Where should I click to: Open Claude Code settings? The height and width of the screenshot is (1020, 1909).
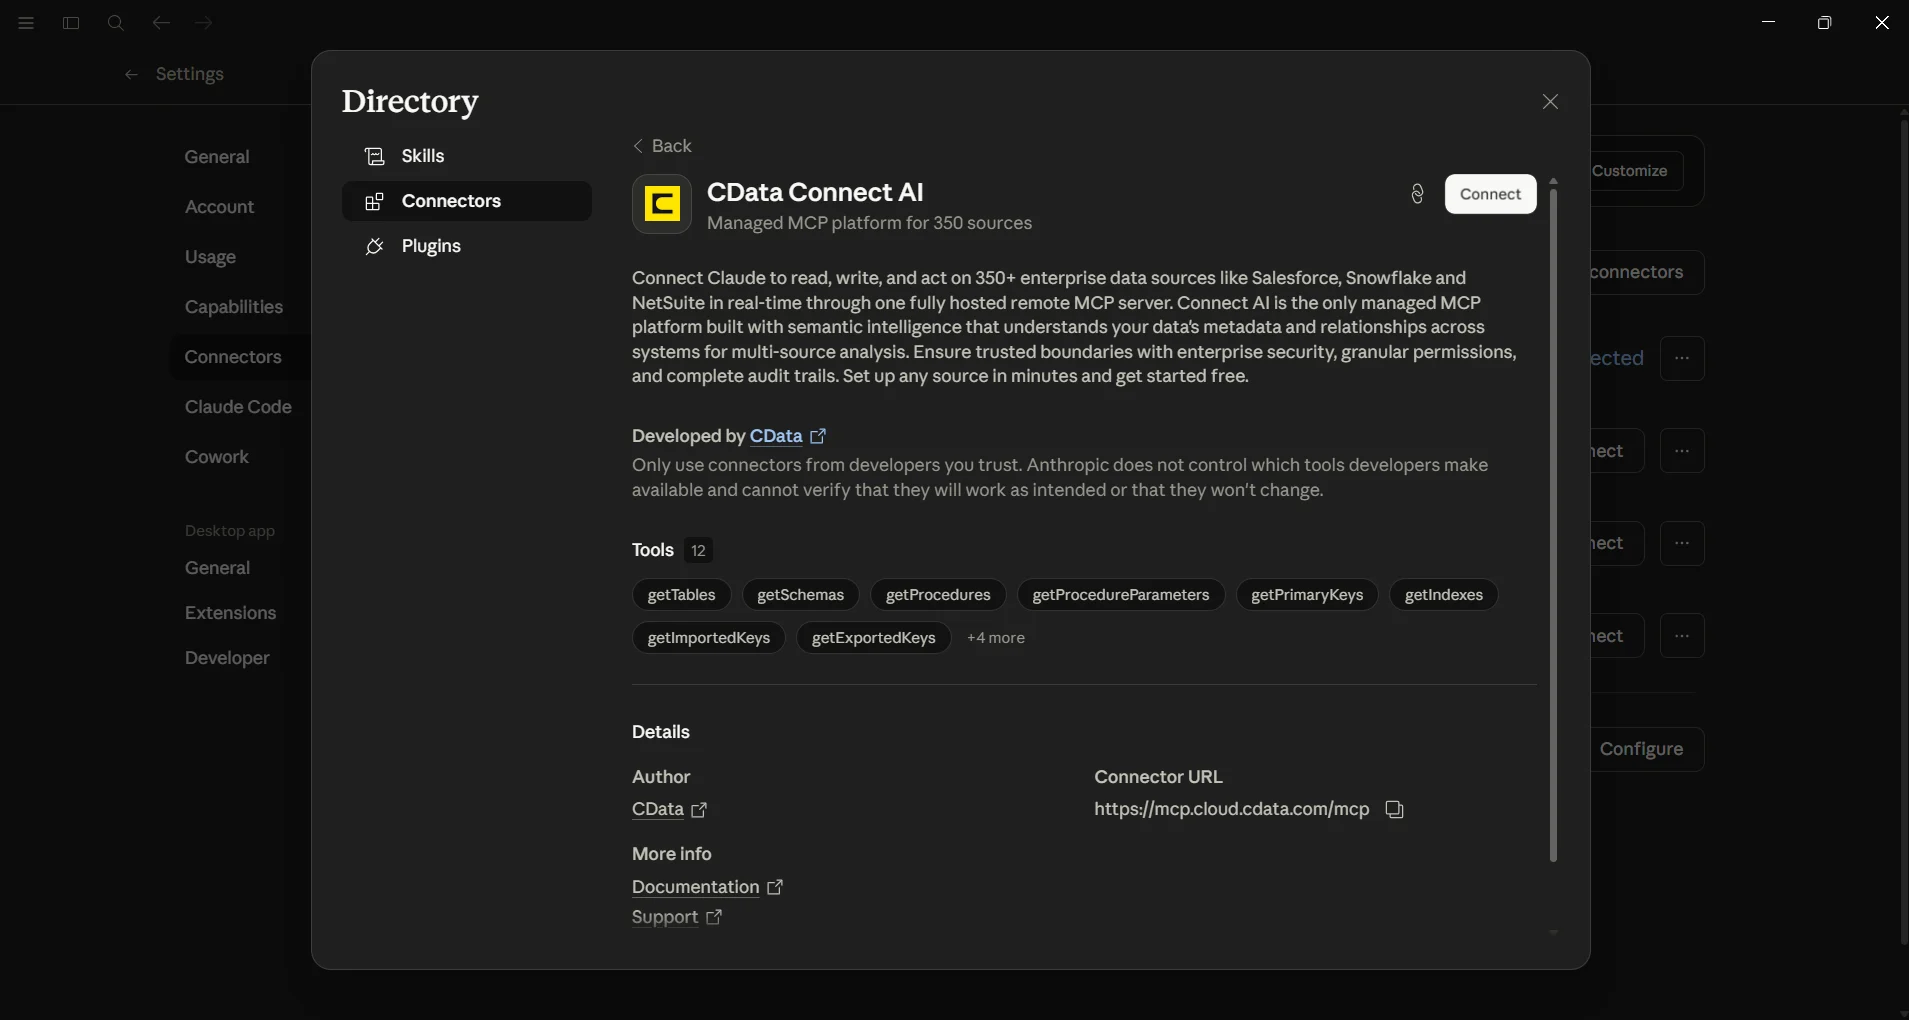click(238, 407)
